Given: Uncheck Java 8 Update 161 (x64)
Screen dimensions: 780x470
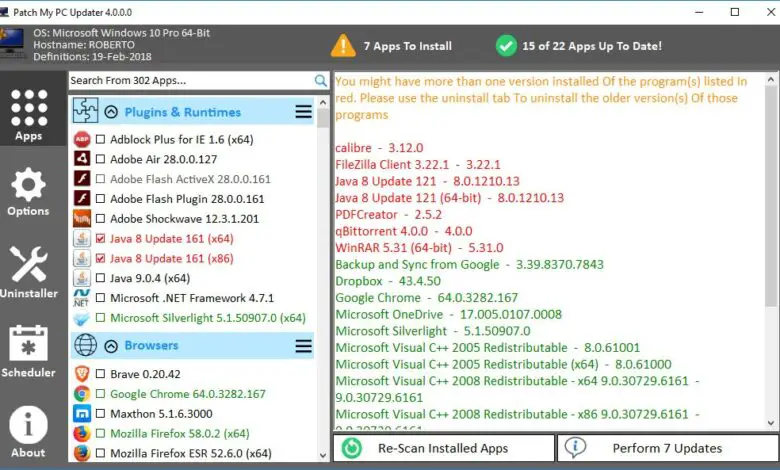Looking at the screenshot, I should pyautogui.click(x=100, y=239).
